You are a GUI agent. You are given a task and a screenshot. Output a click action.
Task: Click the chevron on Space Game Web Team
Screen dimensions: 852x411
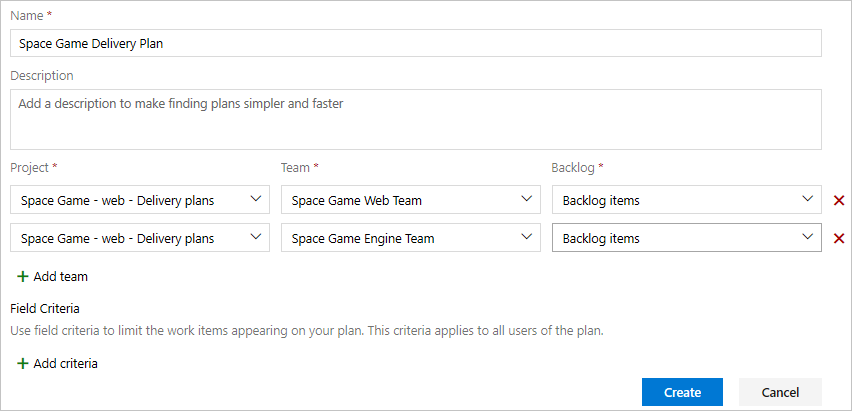528,200
